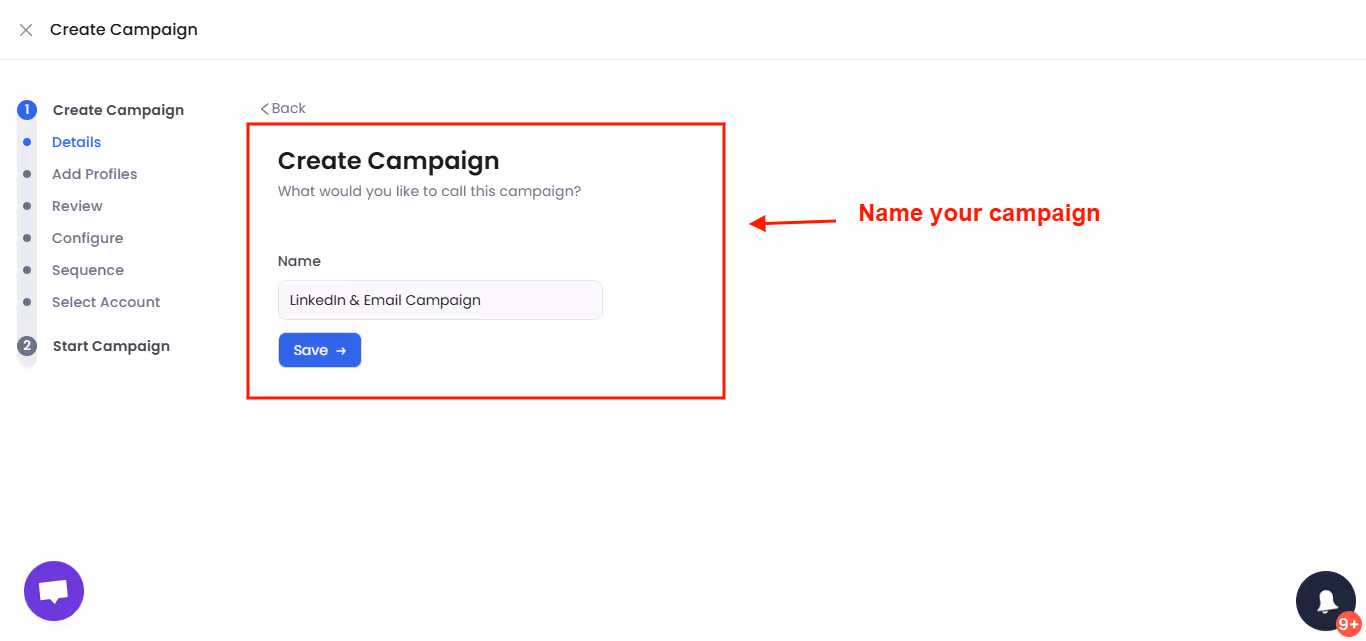The image size is (1366, 641).
Task: Select the Review step
Action: [x=77, y=205]
